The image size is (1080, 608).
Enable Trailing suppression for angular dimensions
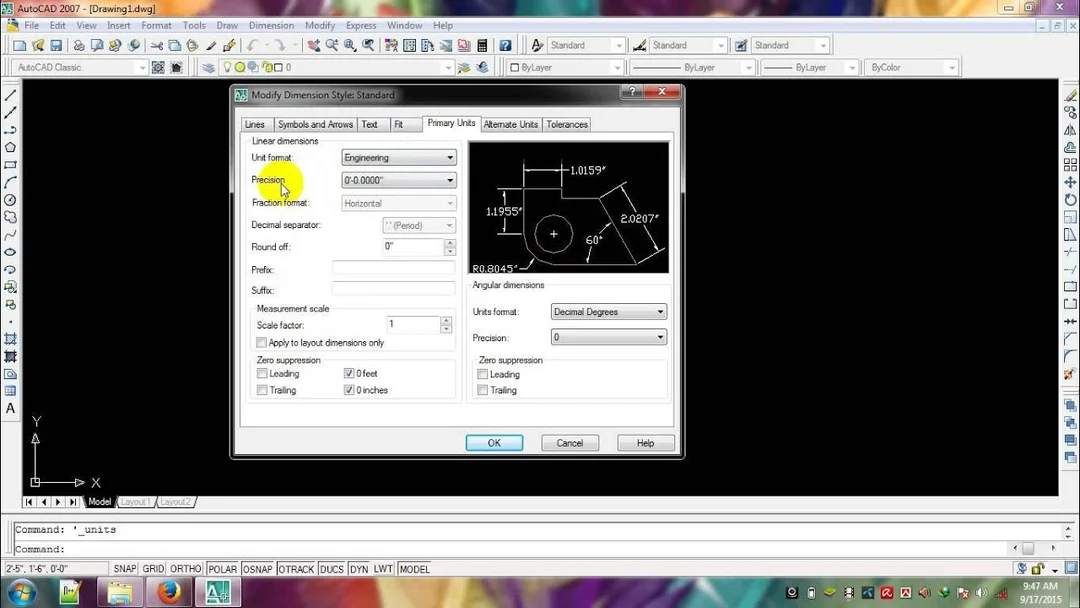482,390
